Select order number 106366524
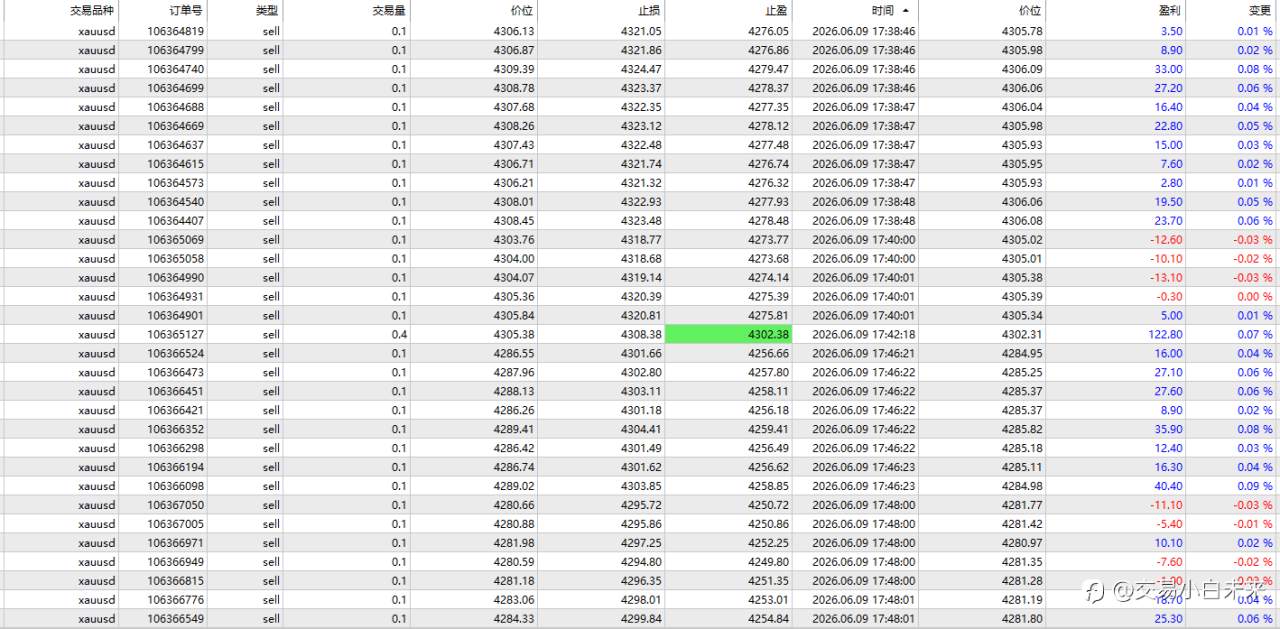 tap(175, 354)
